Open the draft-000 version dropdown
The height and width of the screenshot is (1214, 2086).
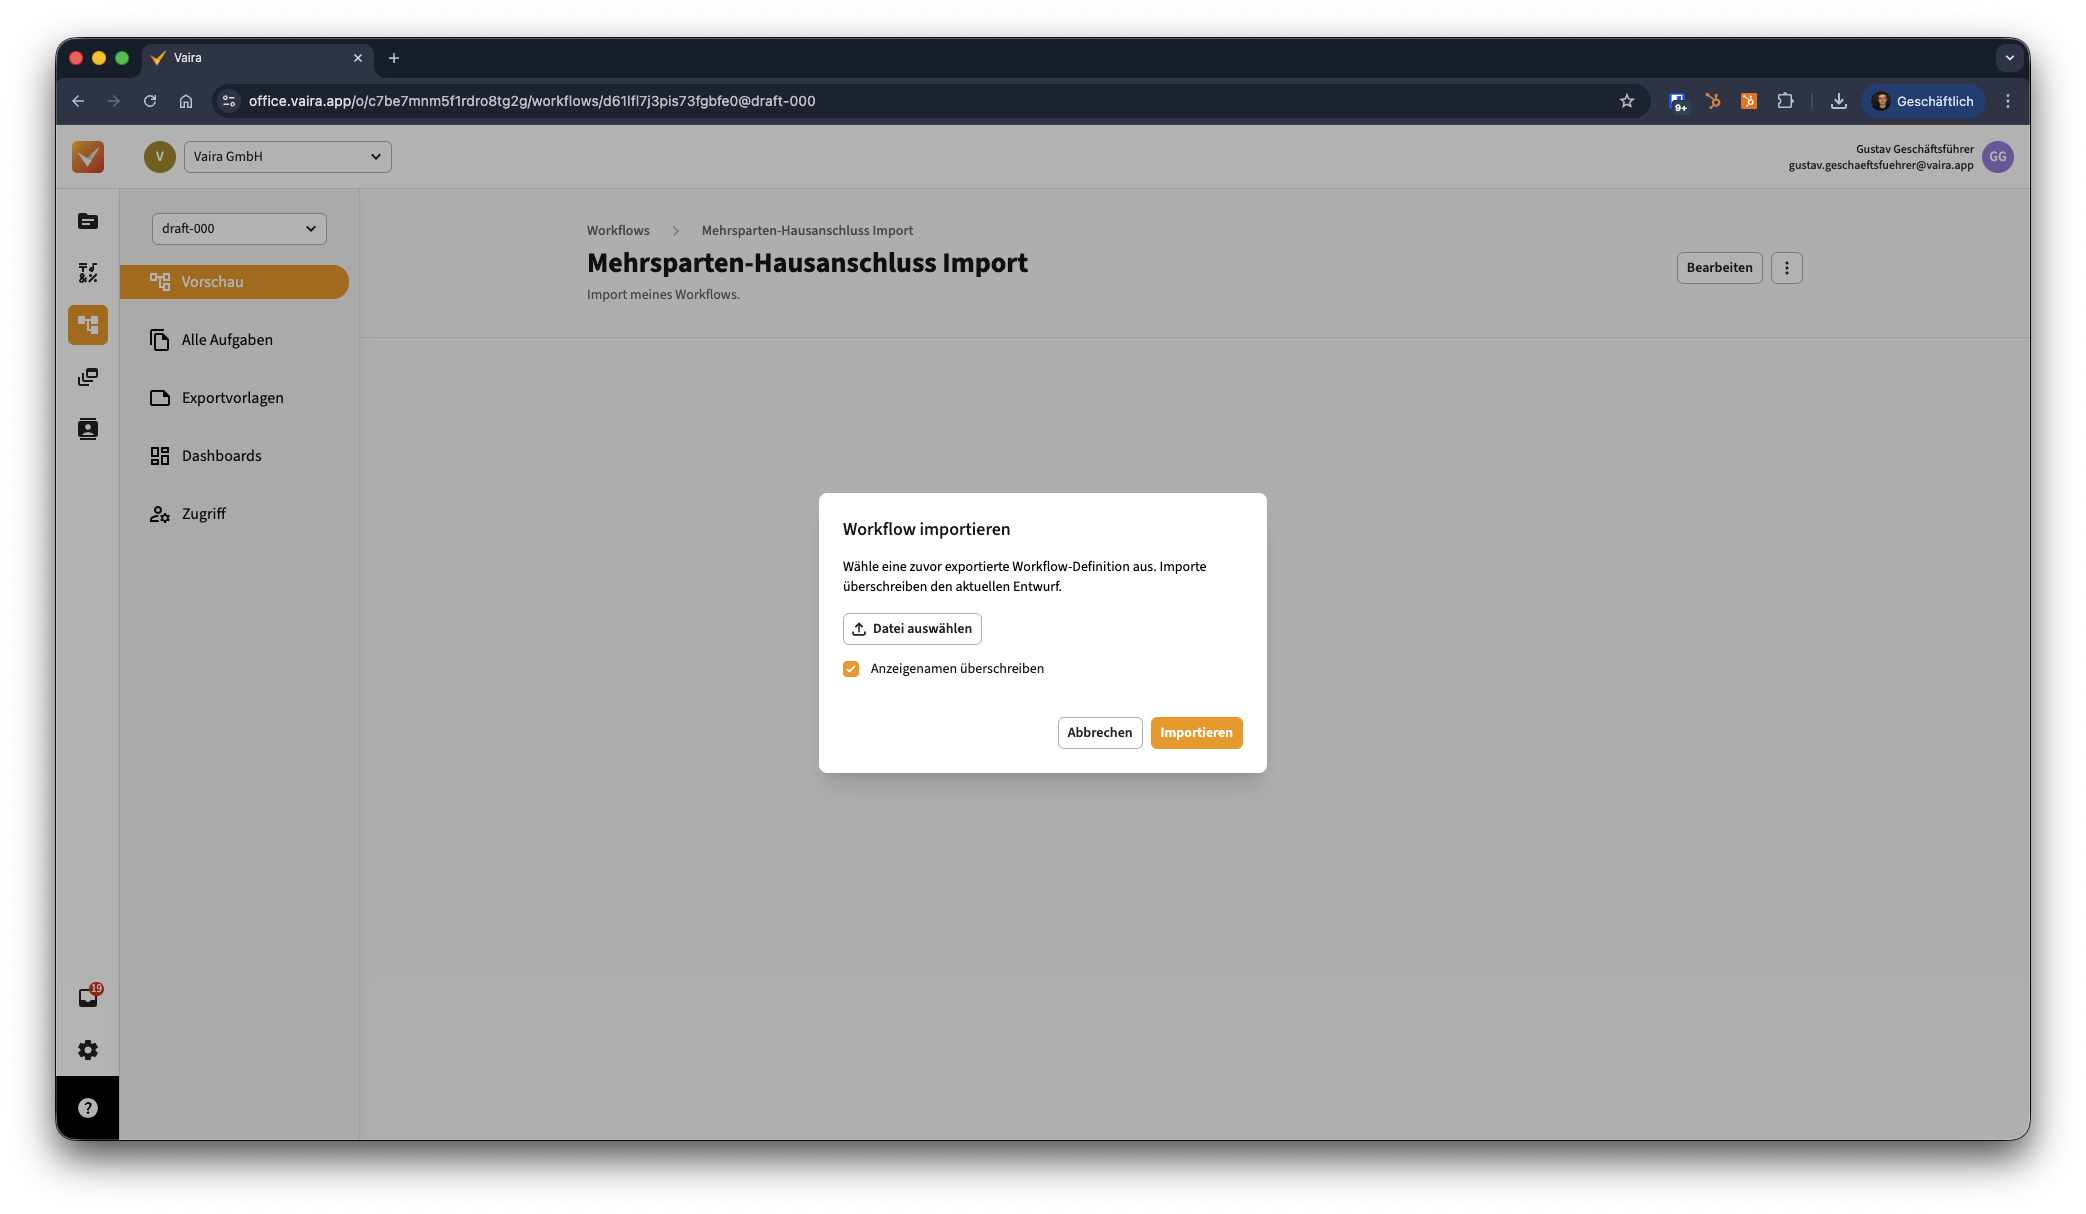tap(239, 229)
